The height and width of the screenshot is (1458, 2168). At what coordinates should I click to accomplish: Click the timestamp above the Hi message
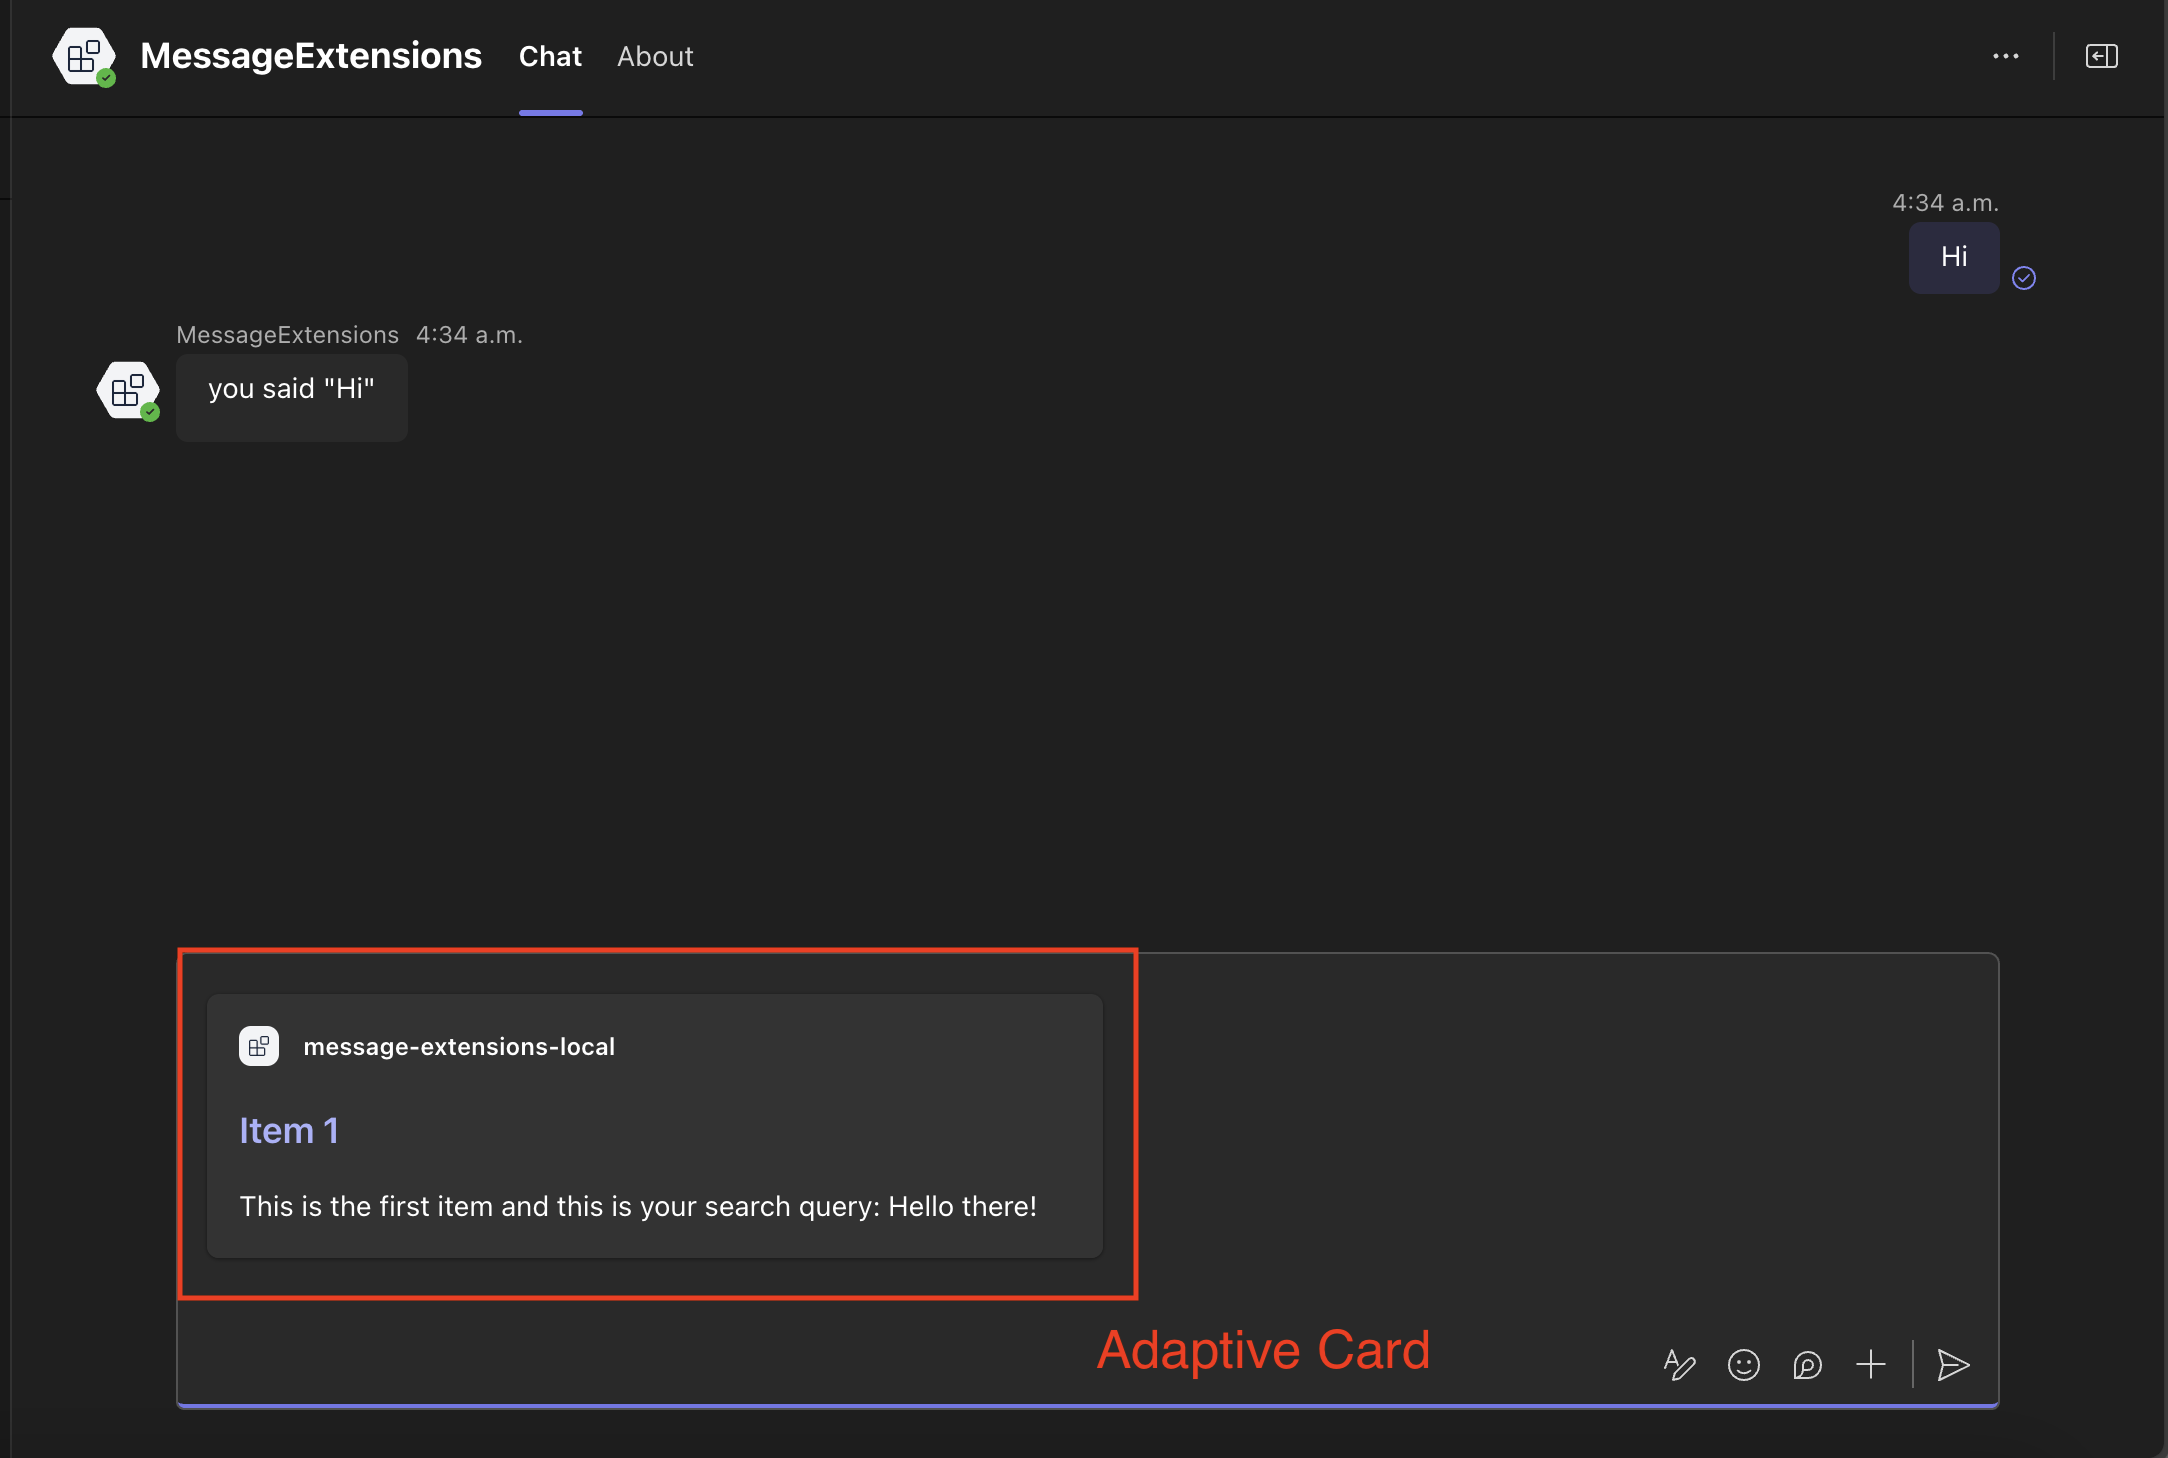[x=1944, y=201]
